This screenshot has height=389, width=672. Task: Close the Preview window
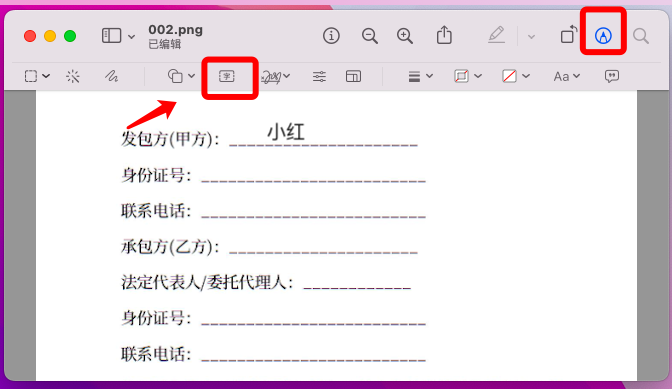pyautogui.click(x=30, y=36)
